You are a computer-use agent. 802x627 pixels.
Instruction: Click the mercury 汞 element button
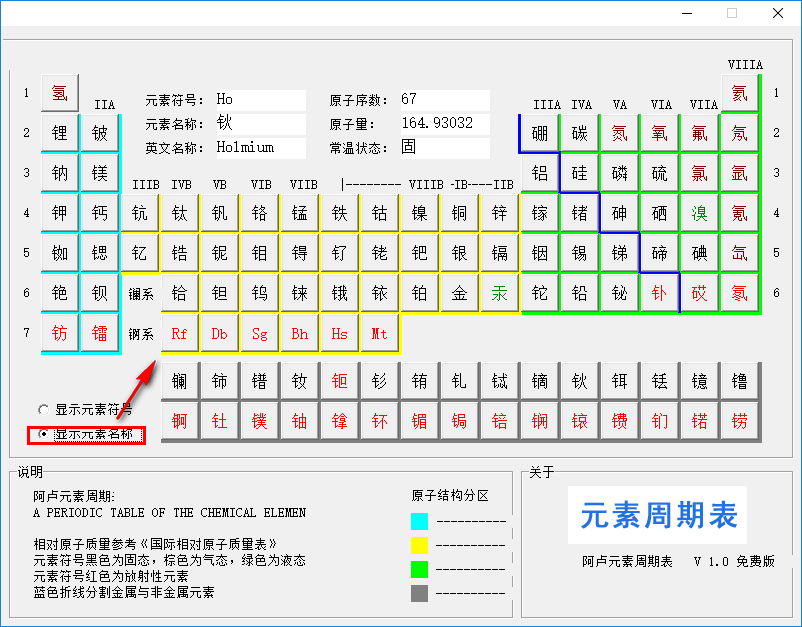(500, 293)
